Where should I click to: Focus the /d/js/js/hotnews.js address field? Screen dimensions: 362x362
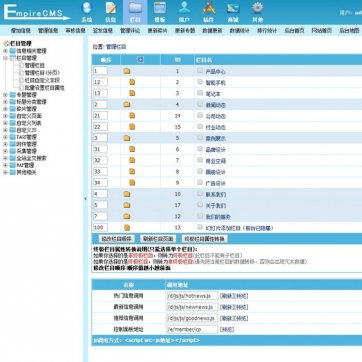192,296
